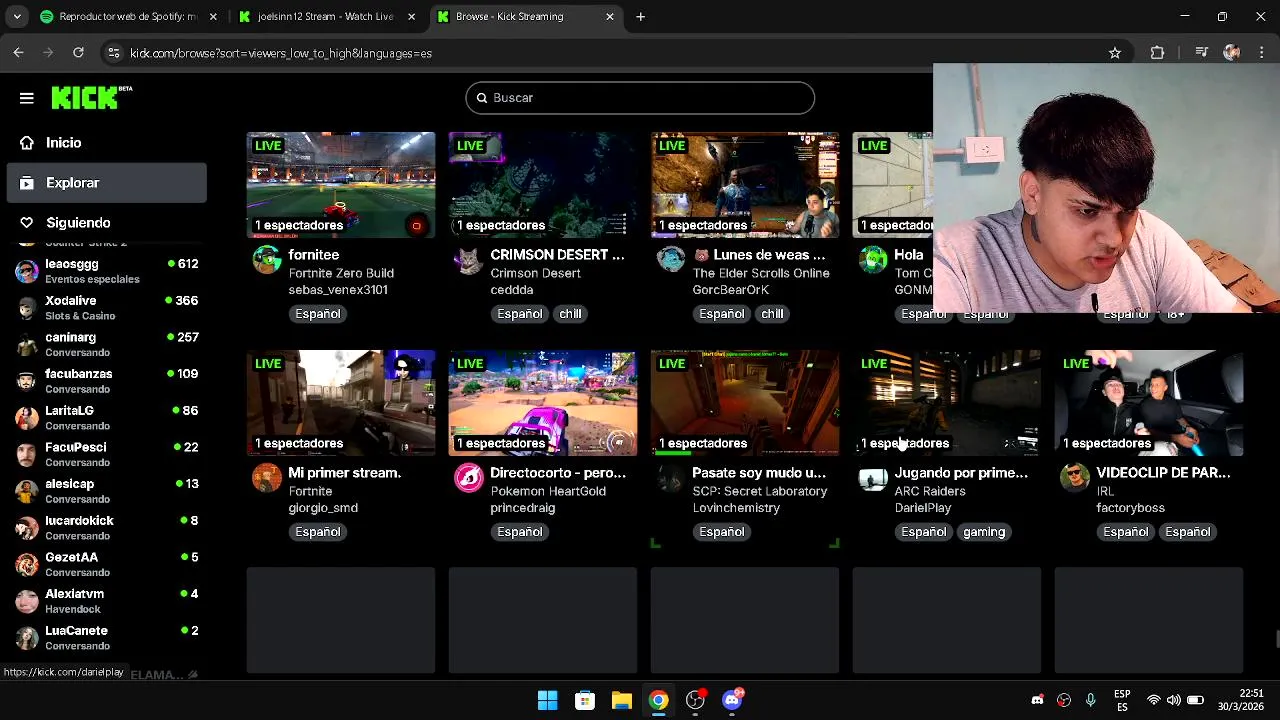The width and height of the screenshot is (1280, 720).
Task: Click lucardokick avatar in sidebar
Action: point(28,528)
